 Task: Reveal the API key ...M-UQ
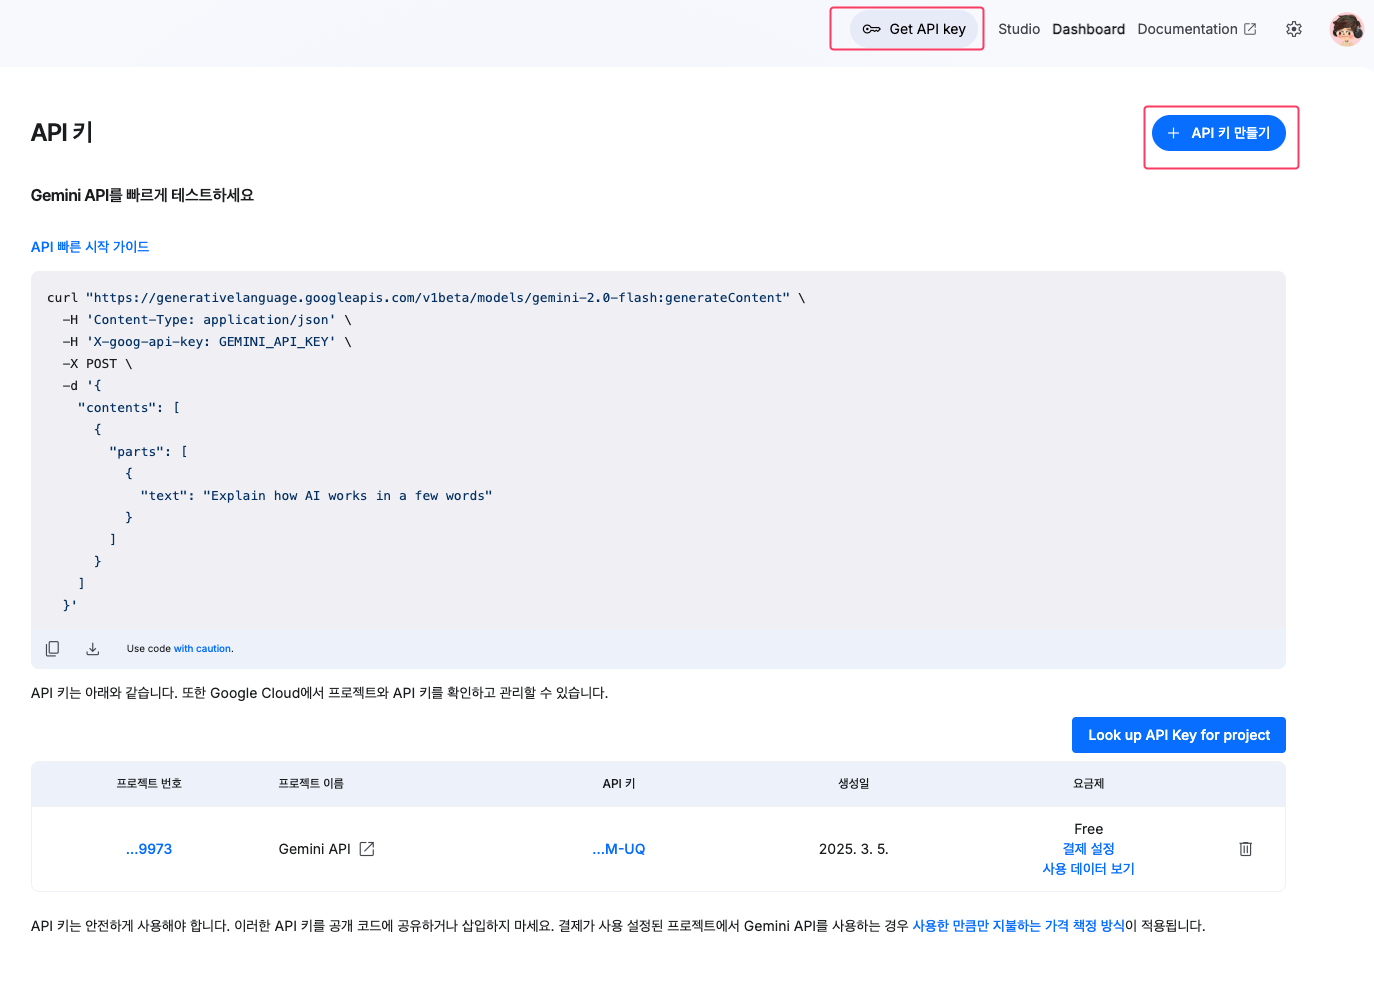[x=619, y=849]
